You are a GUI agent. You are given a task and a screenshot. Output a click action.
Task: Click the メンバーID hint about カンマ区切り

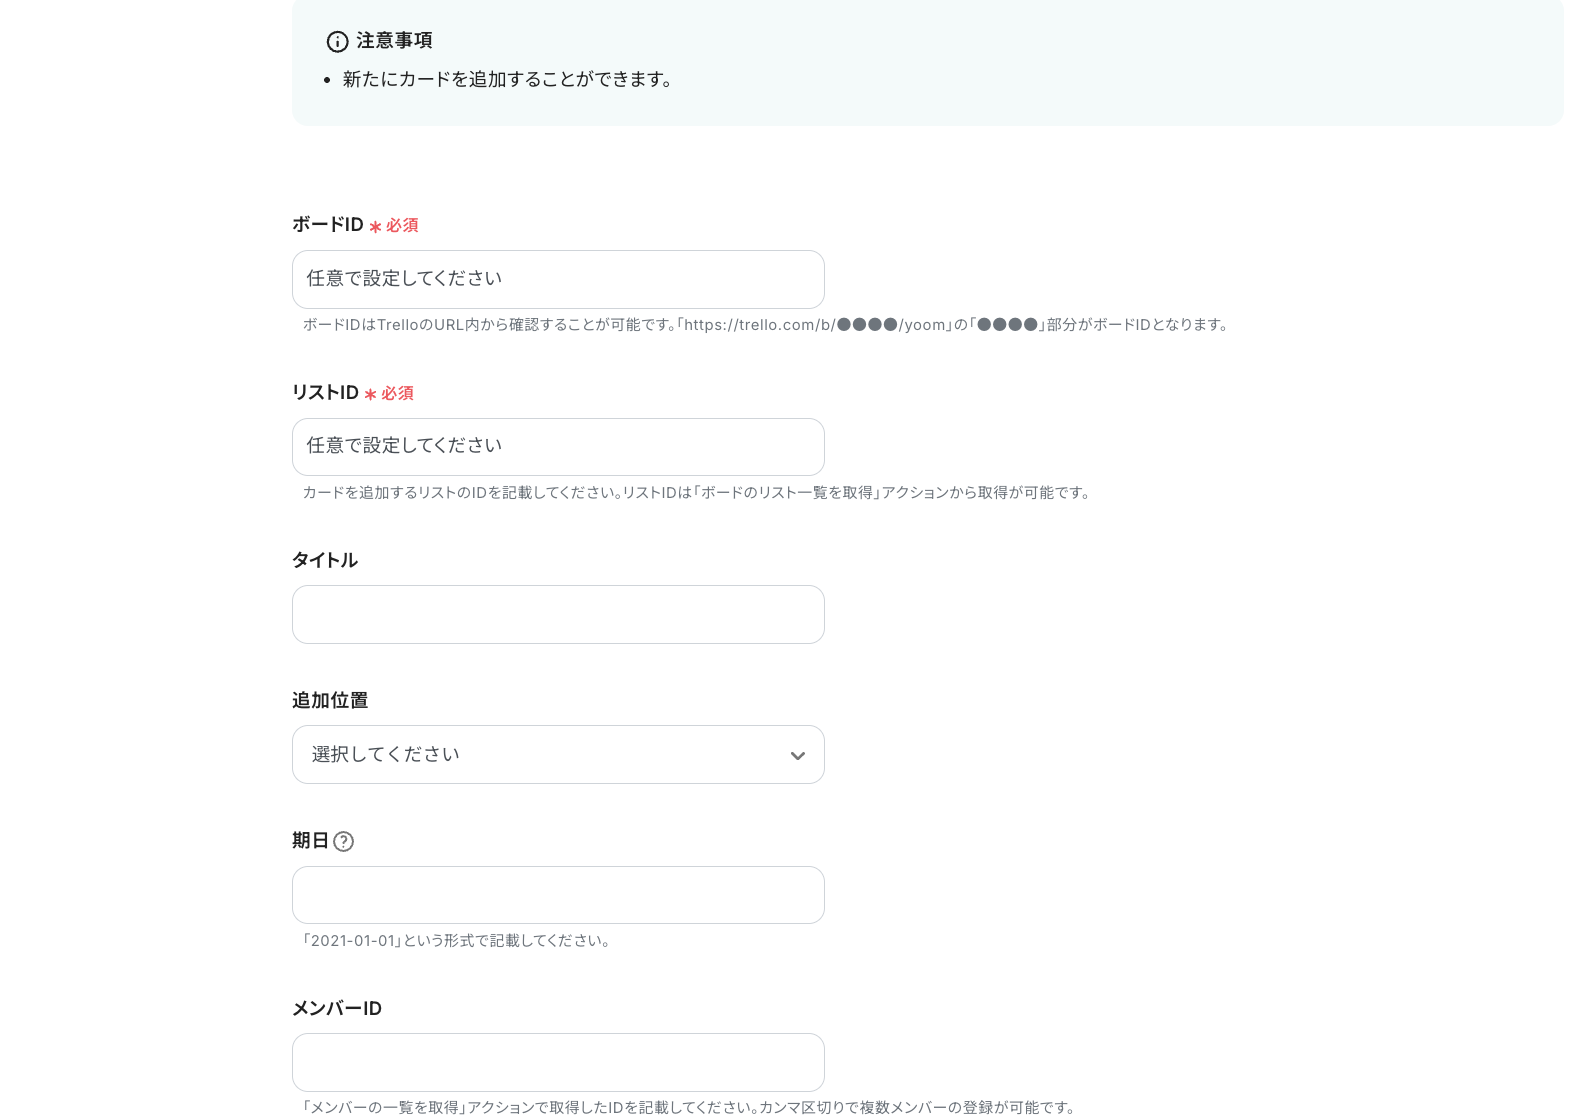coord(690,1108)
